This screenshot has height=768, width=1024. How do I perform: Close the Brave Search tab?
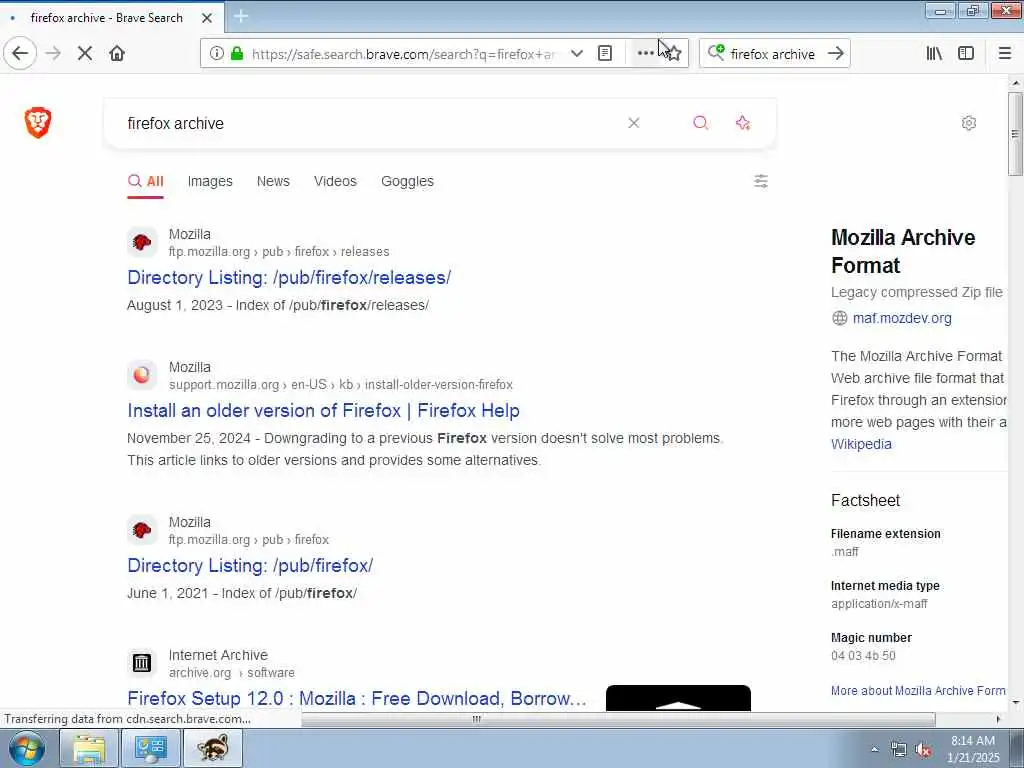207,18
